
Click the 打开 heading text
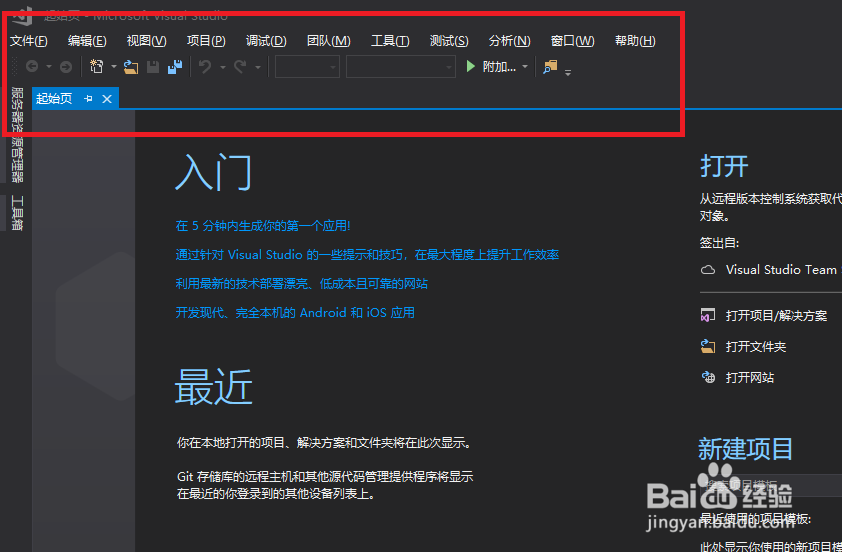(x=724, y=166)
